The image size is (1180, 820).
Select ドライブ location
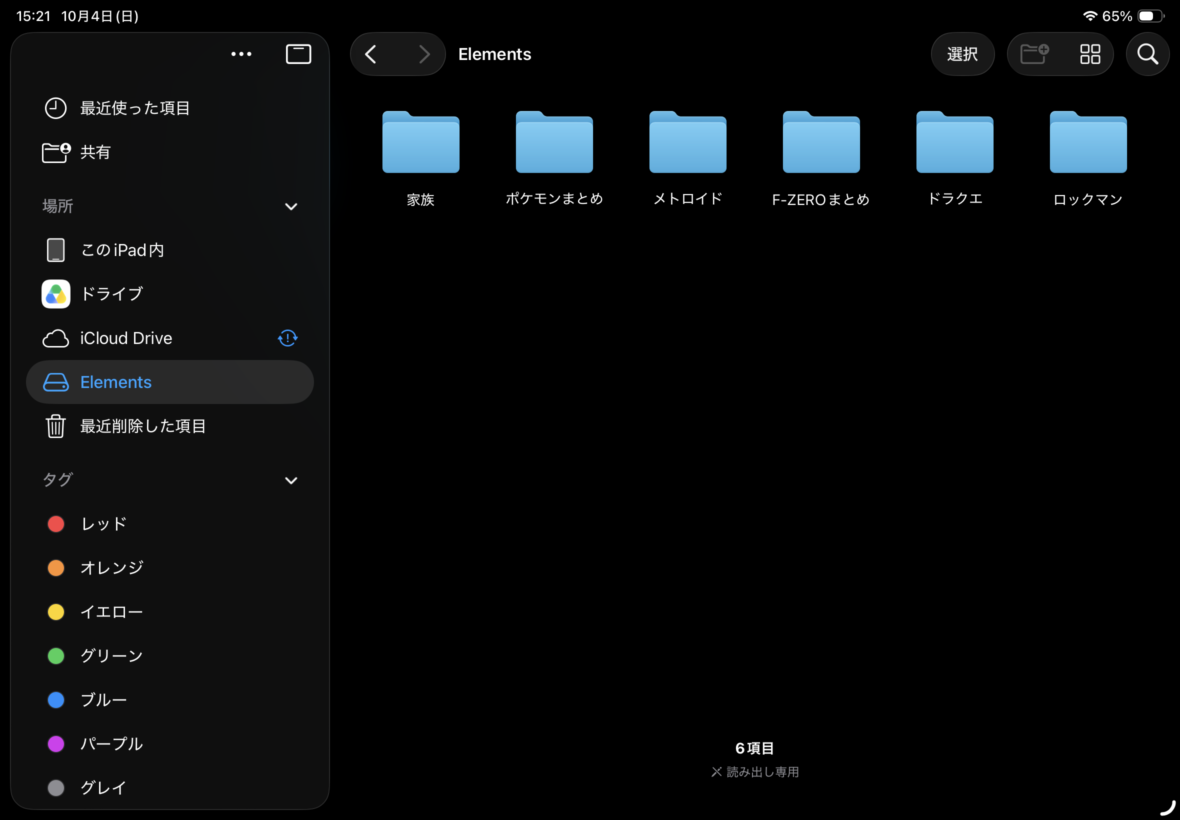point(170,294)
